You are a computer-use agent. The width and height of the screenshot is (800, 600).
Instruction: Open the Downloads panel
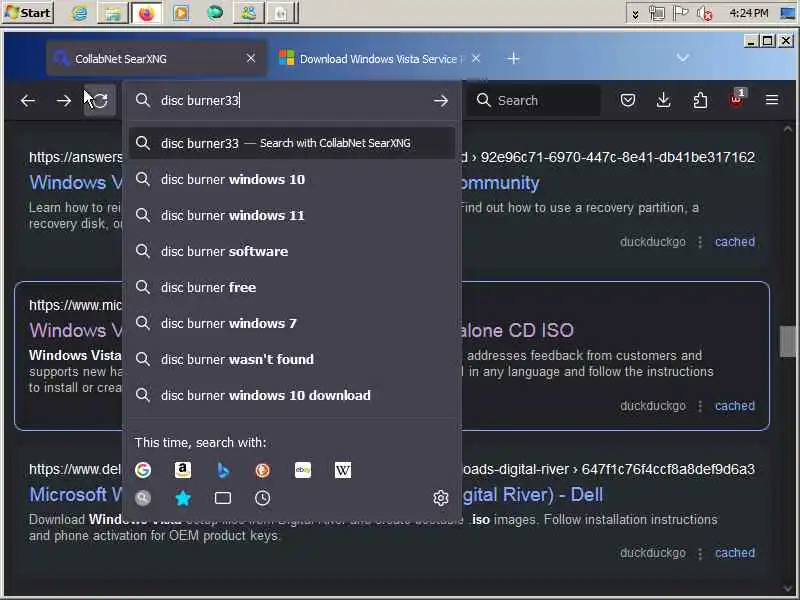pos(664,100)
